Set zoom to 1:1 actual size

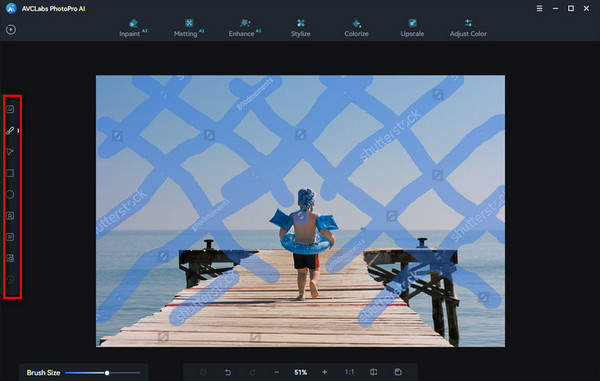[349, 372]
